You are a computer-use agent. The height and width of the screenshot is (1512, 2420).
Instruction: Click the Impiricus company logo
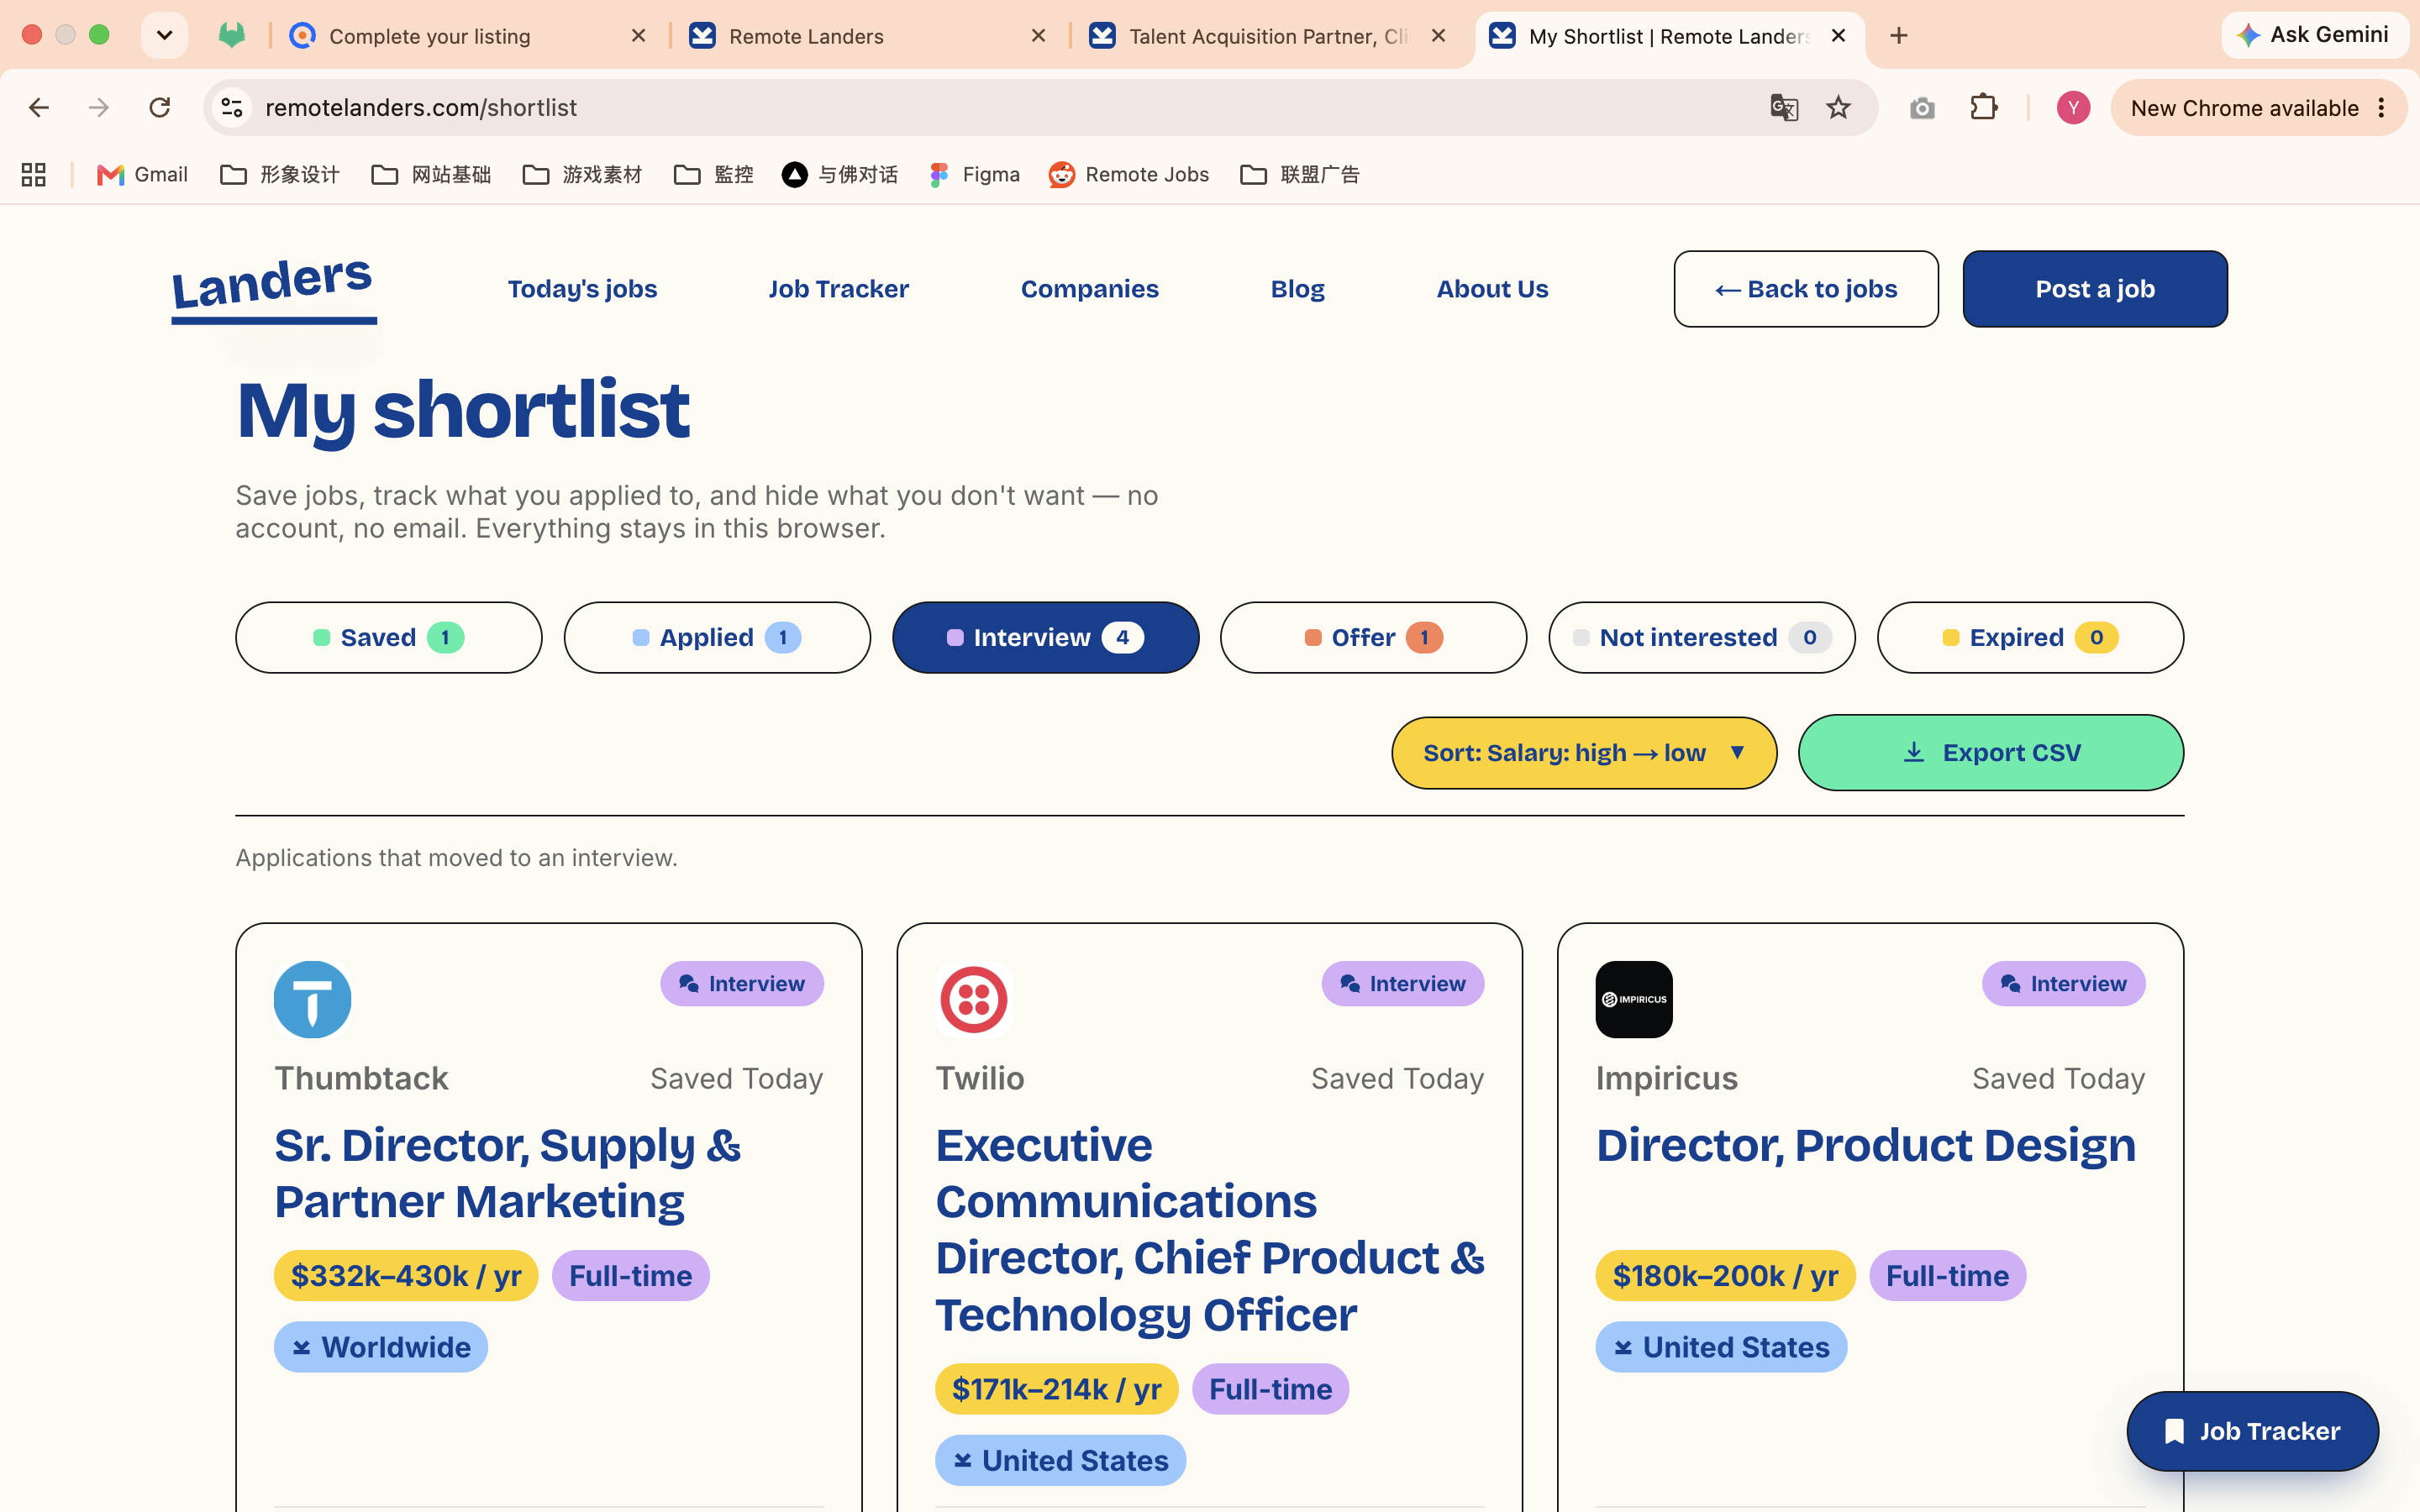tap(1634, 999)
